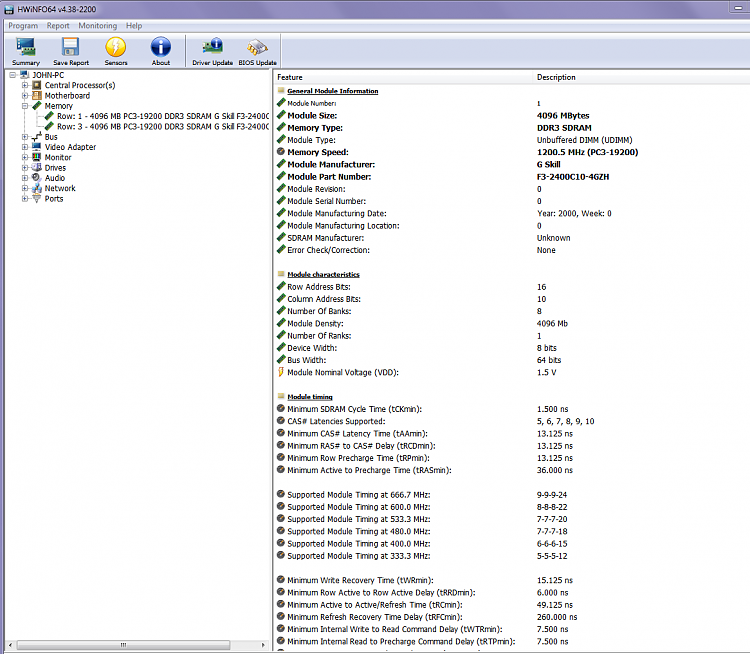Screen dimensions: 750x654
Task: Click the JOHN-PC computer icon
Action: (x=24, y=75)
